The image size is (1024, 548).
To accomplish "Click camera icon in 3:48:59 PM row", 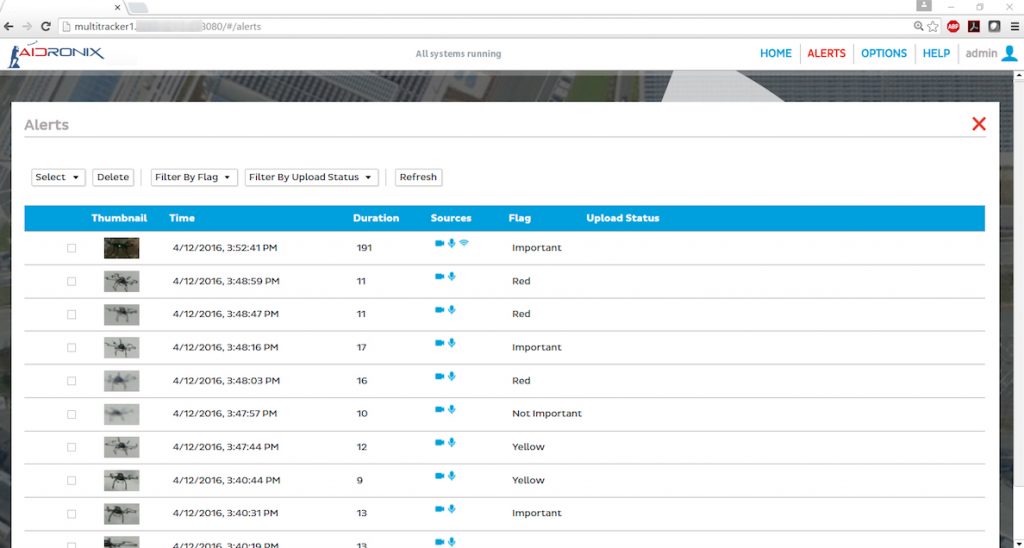I will [x=440, y=276].
